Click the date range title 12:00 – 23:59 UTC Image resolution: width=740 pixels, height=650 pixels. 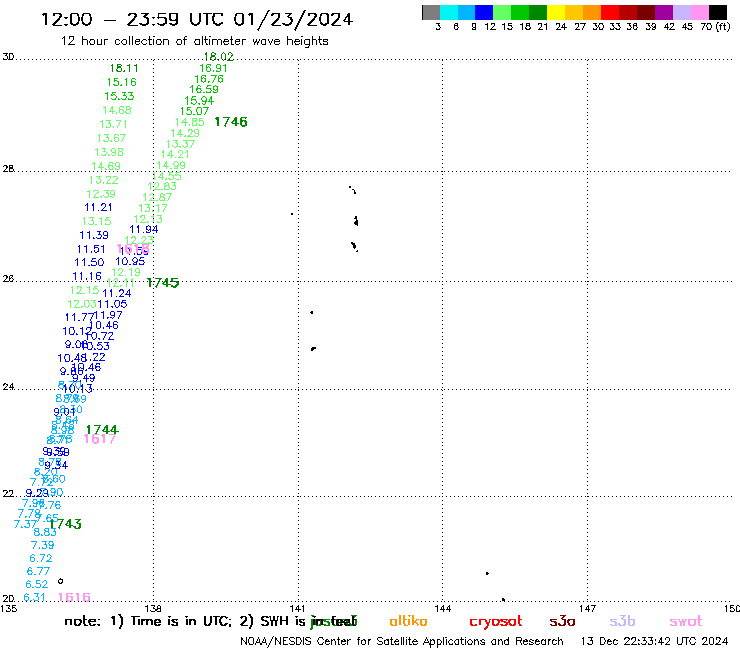[197, 19]
